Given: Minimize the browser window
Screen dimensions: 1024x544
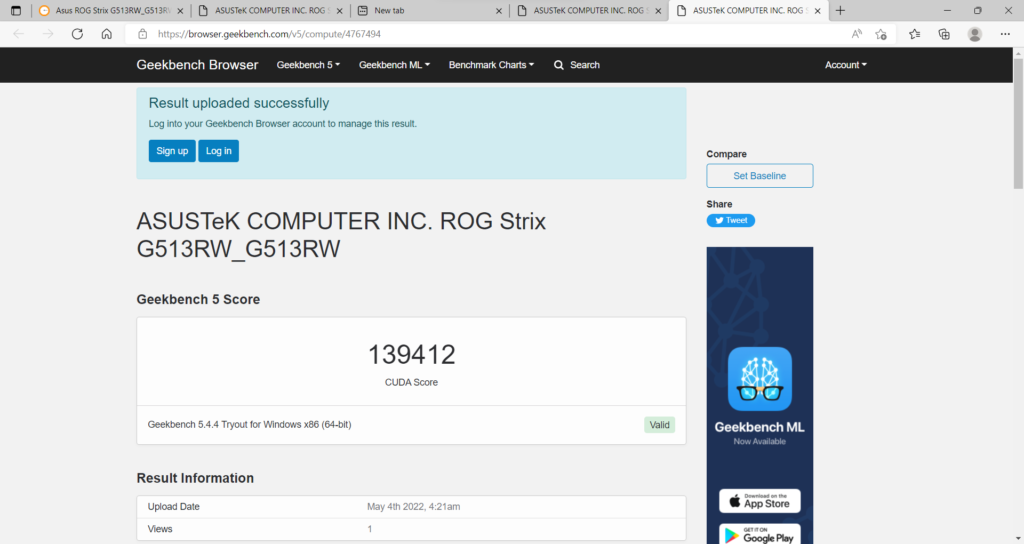Looking at the screenshot, I should [x=947, y=10].
